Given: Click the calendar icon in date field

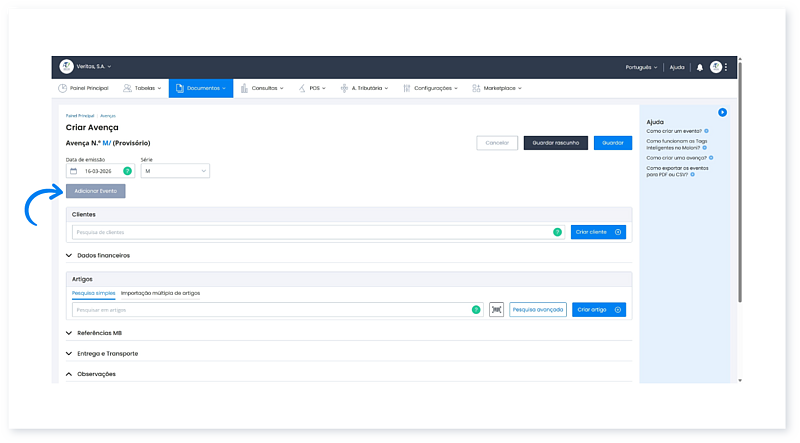Looking at the screenshot, I should (73, 171).
